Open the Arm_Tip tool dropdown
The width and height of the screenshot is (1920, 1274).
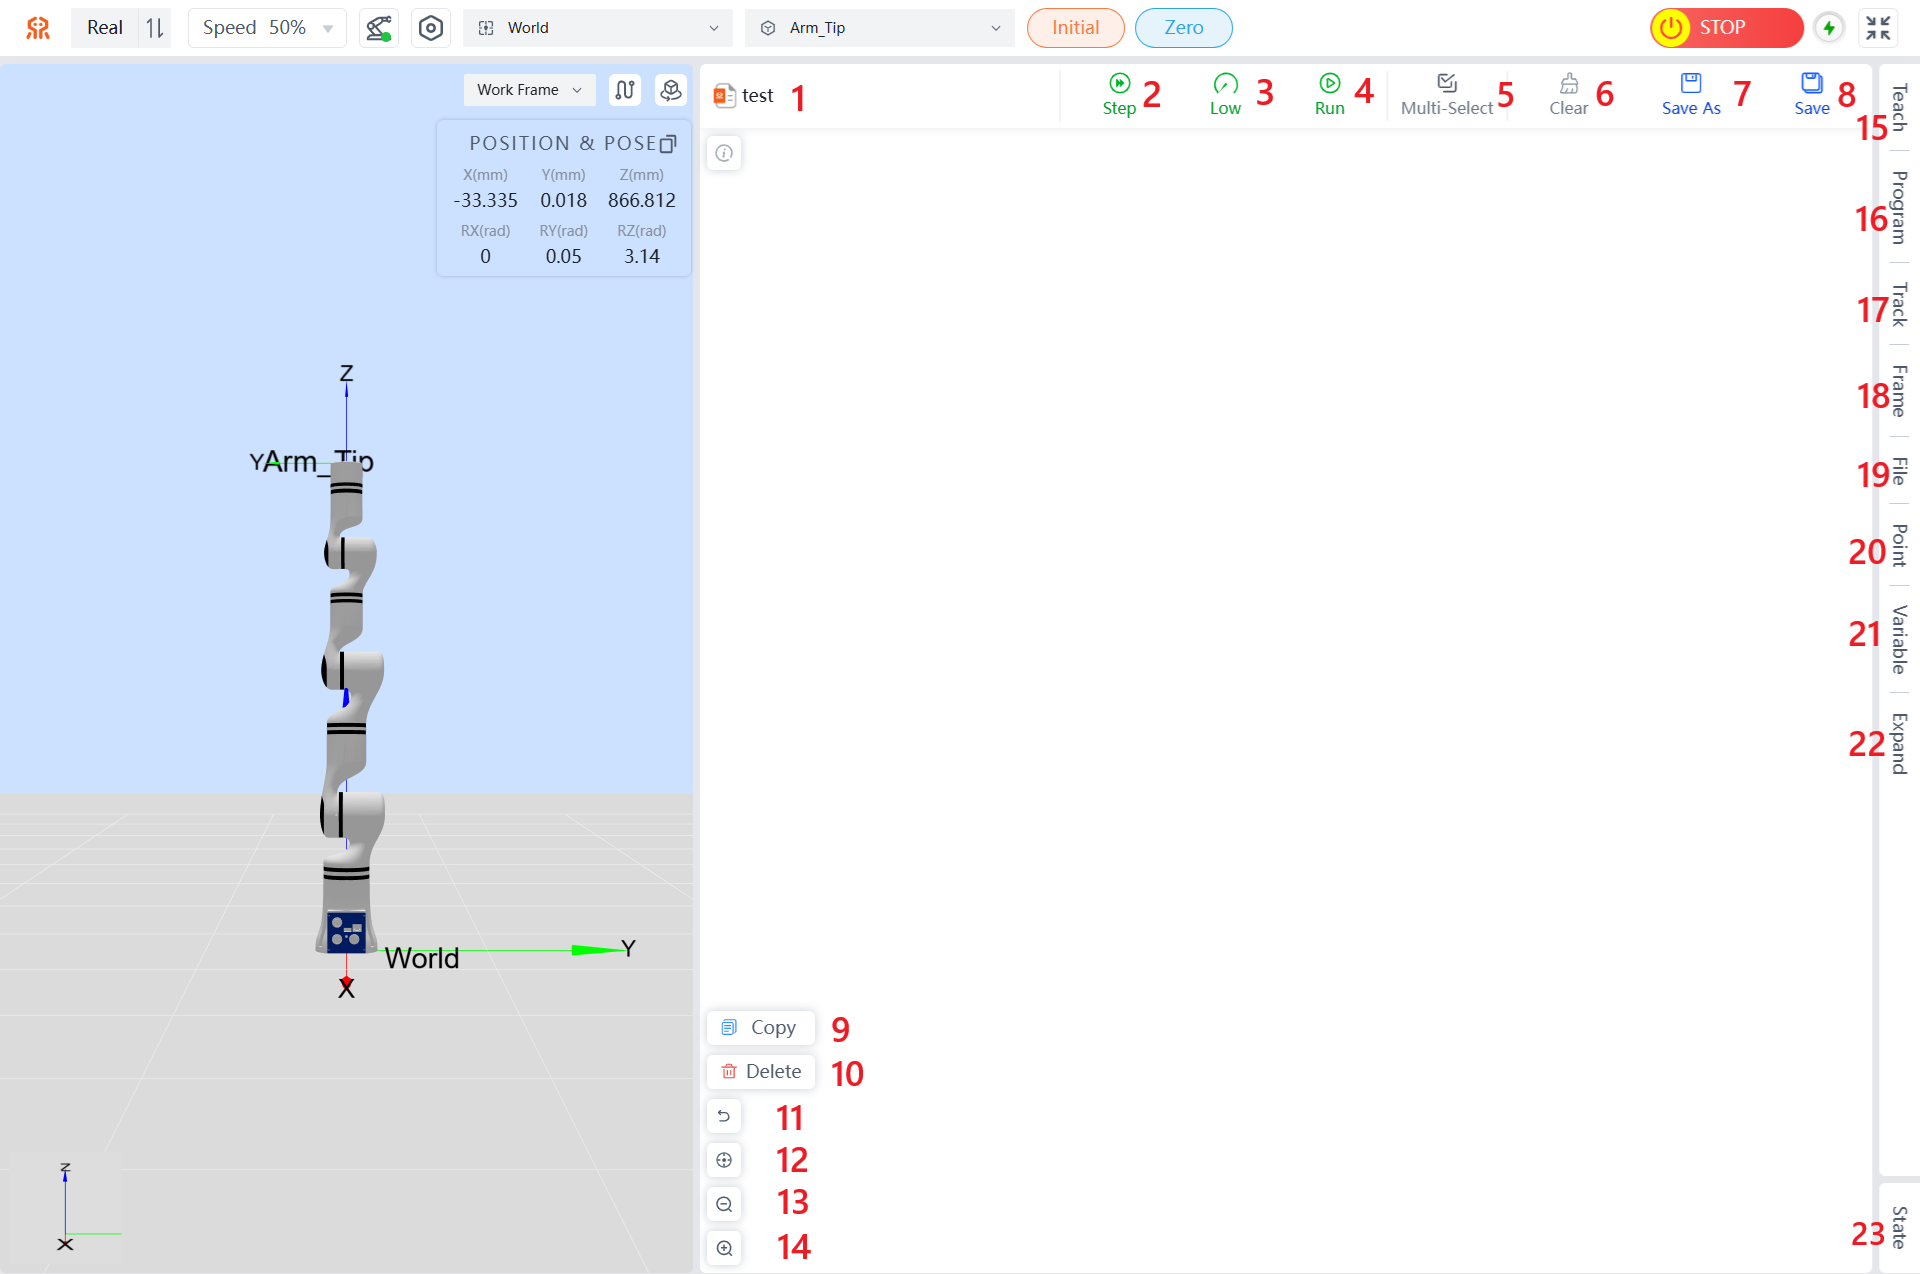[x=879, y=28]
